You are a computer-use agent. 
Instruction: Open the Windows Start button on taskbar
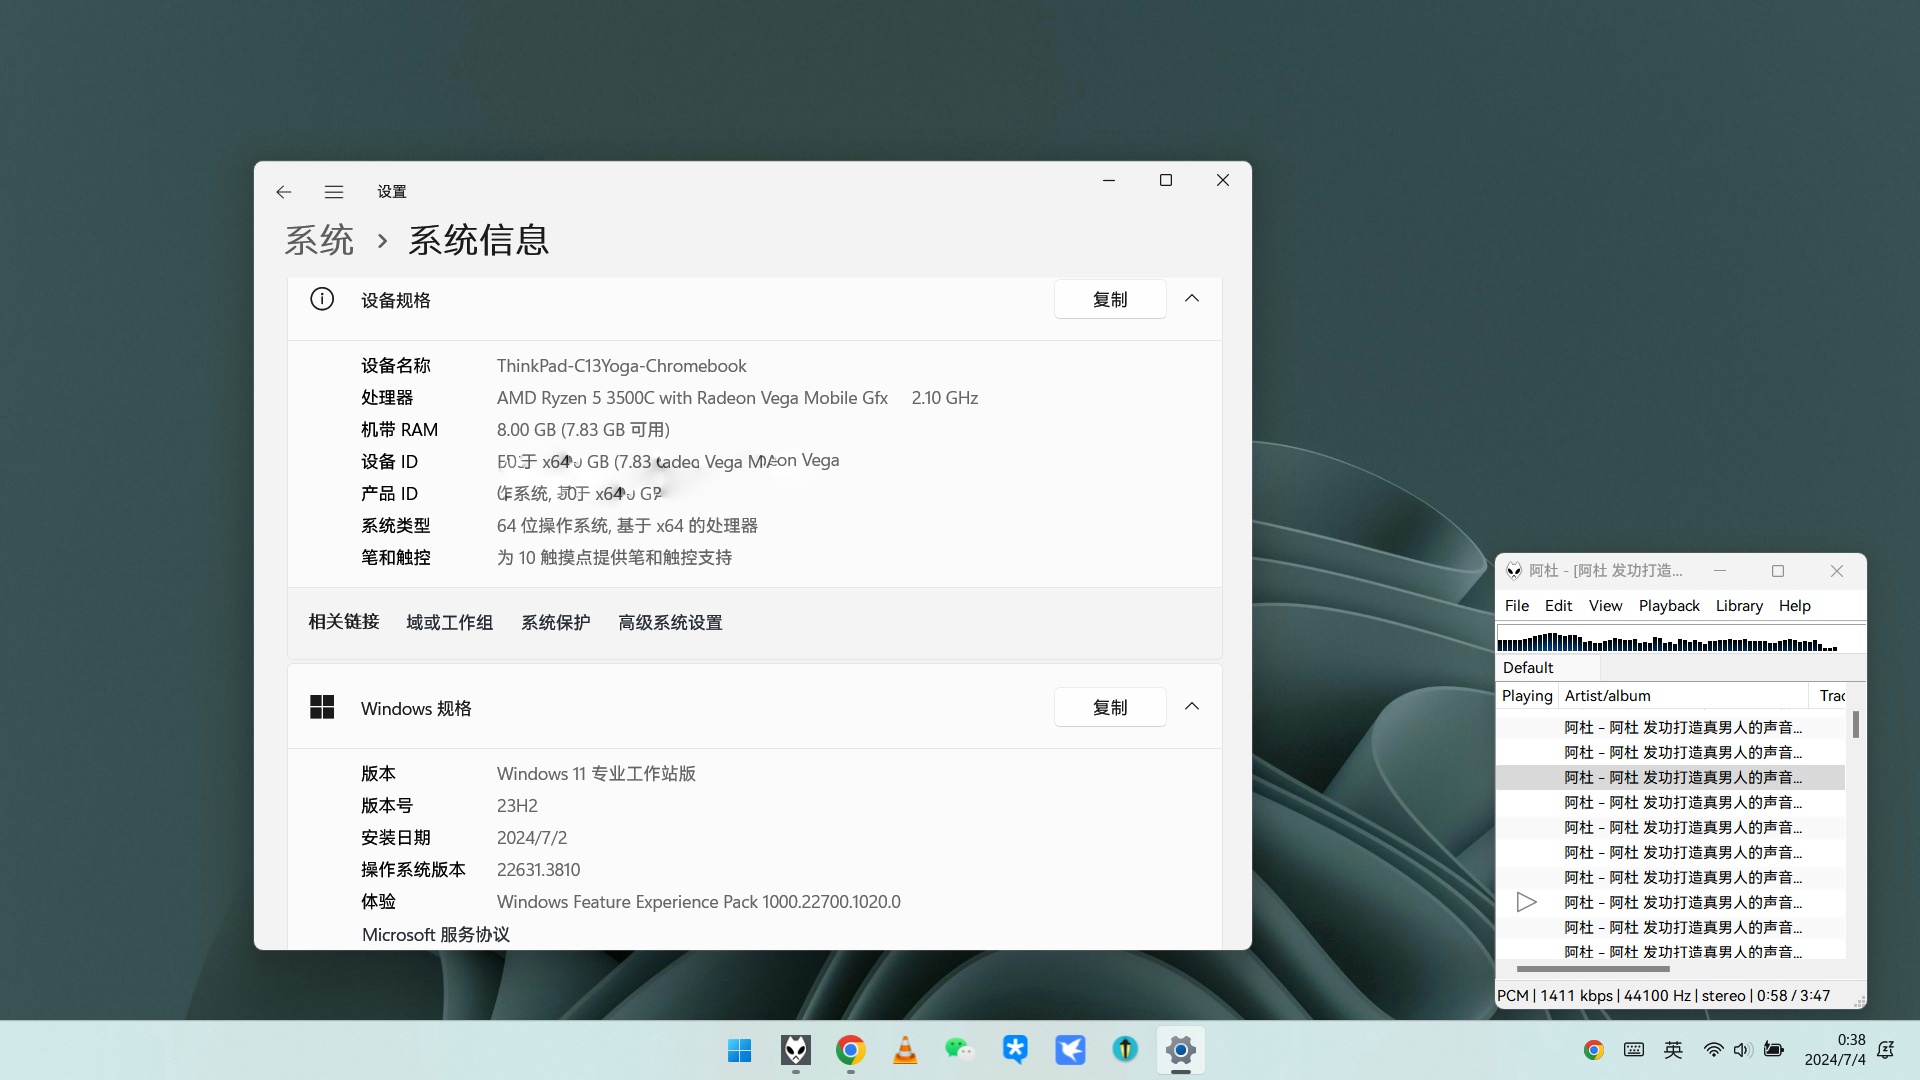click(x=740, y=1050)
